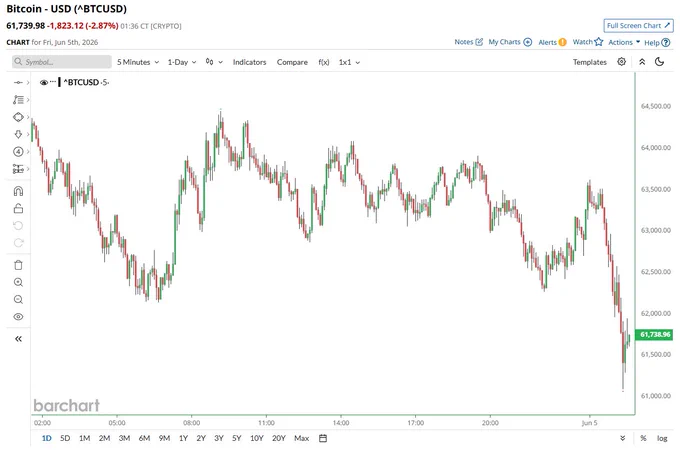Screen dimensions: 680x450
Task: Expand bottom panel with double-down chevron
Action: click(623, 438)
